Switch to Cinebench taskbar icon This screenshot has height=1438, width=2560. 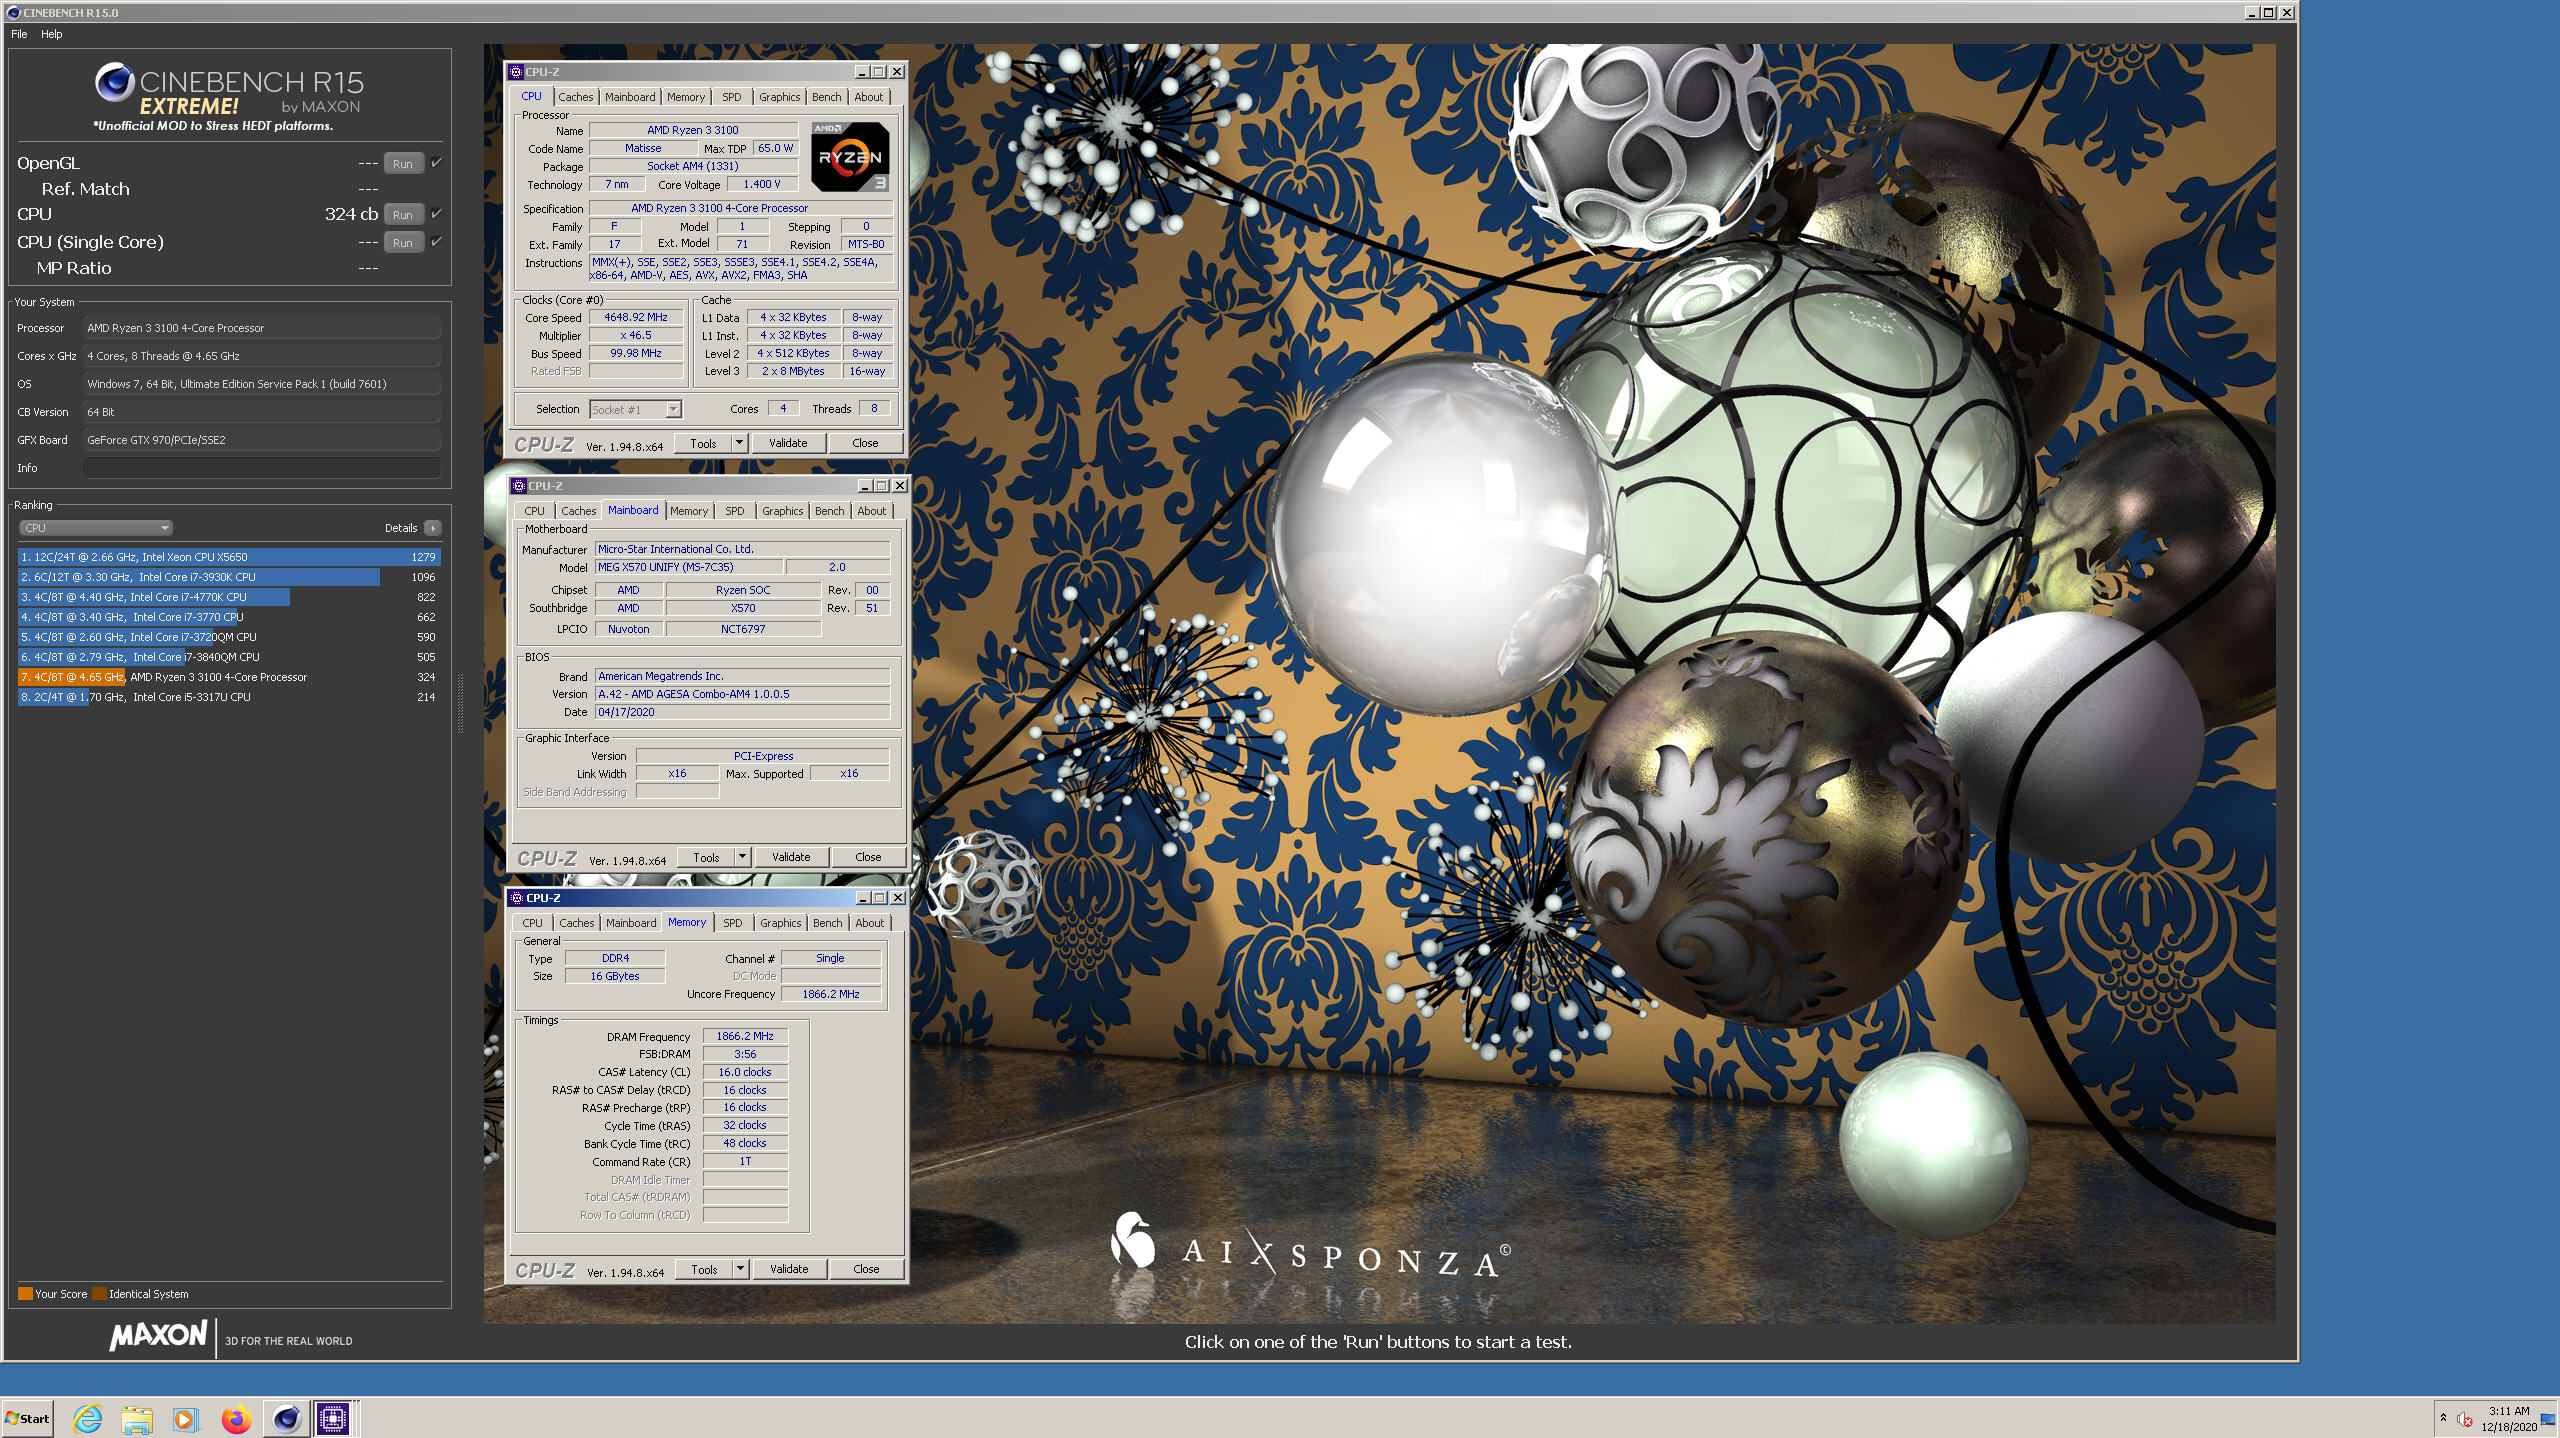(286, 1418)
